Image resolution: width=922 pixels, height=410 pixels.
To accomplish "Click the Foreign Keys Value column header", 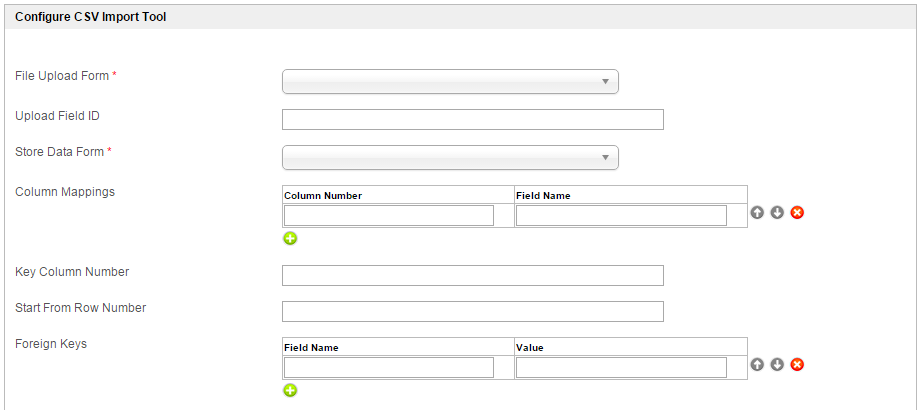I will coord(530,348).
